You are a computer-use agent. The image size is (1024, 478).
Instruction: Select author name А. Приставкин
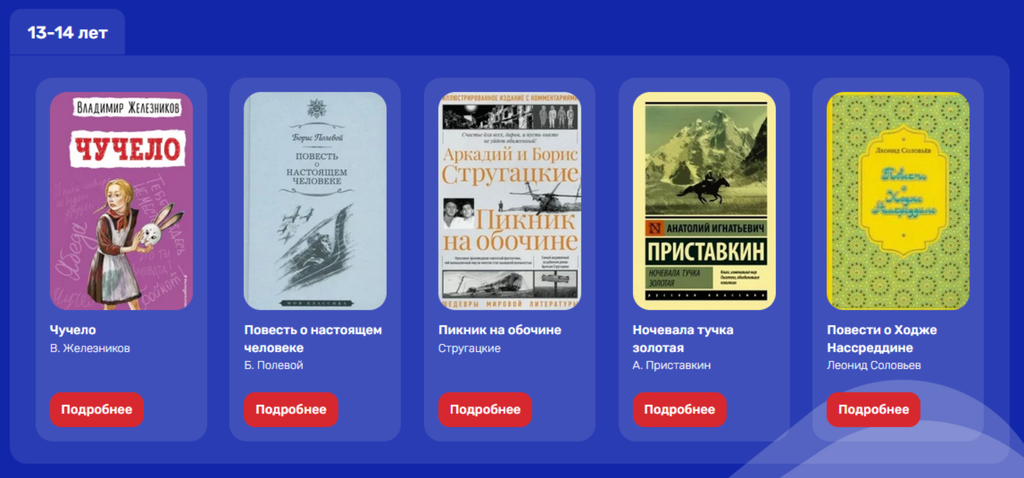pos(671,365)
